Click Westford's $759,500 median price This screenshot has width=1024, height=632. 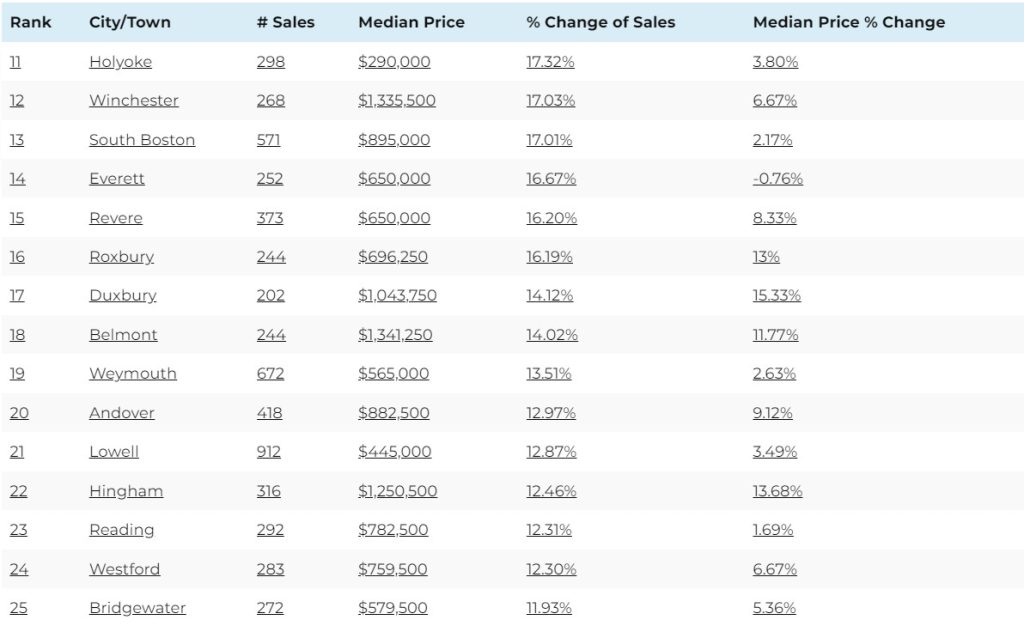(392, 569)
